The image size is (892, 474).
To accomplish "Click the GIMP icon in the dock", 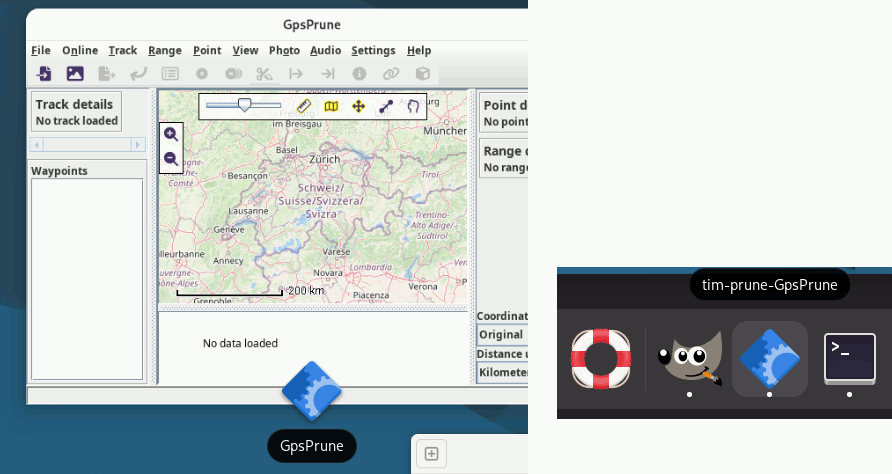I will [x=690, y=359].
